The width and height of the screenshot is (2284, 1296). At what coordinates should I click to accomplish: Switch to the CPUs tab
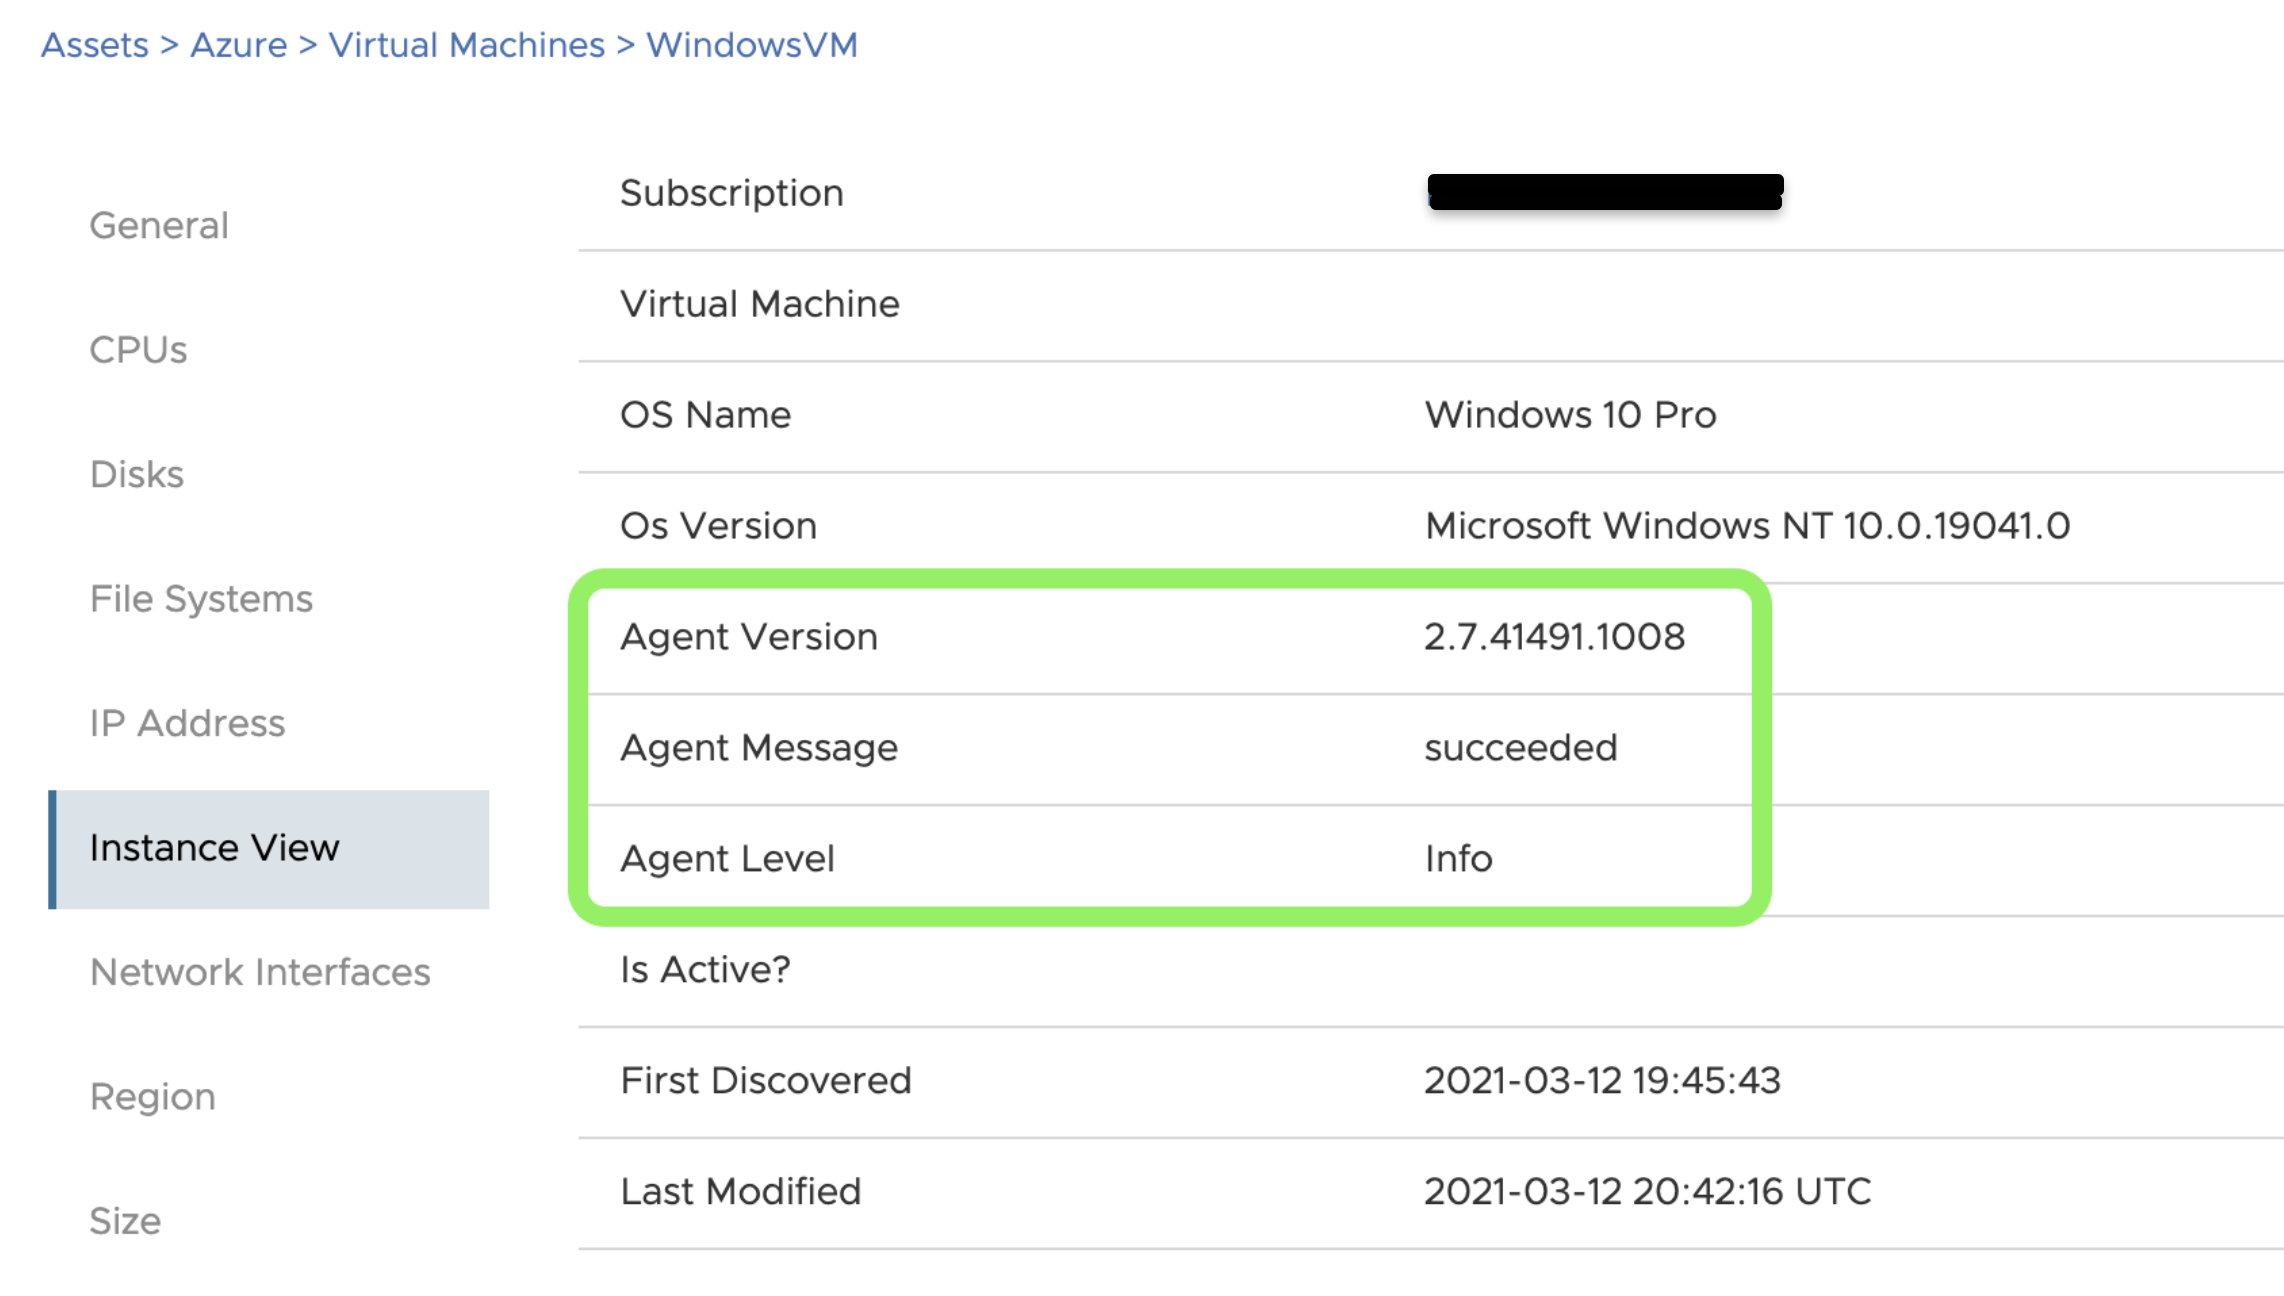tap(138, 350)
